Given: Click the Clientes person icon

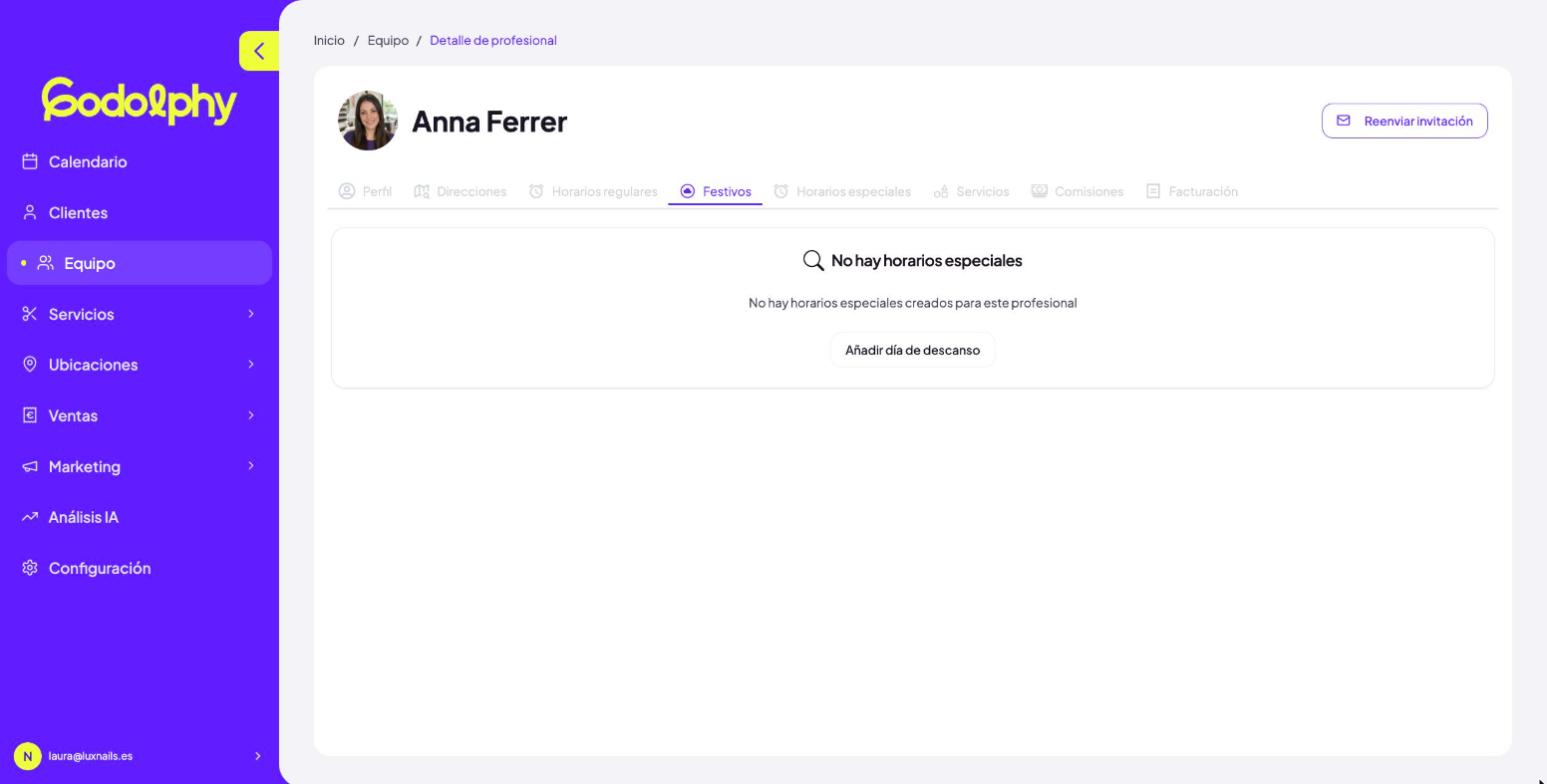Looking at the screenshot, I should [30, 213].
